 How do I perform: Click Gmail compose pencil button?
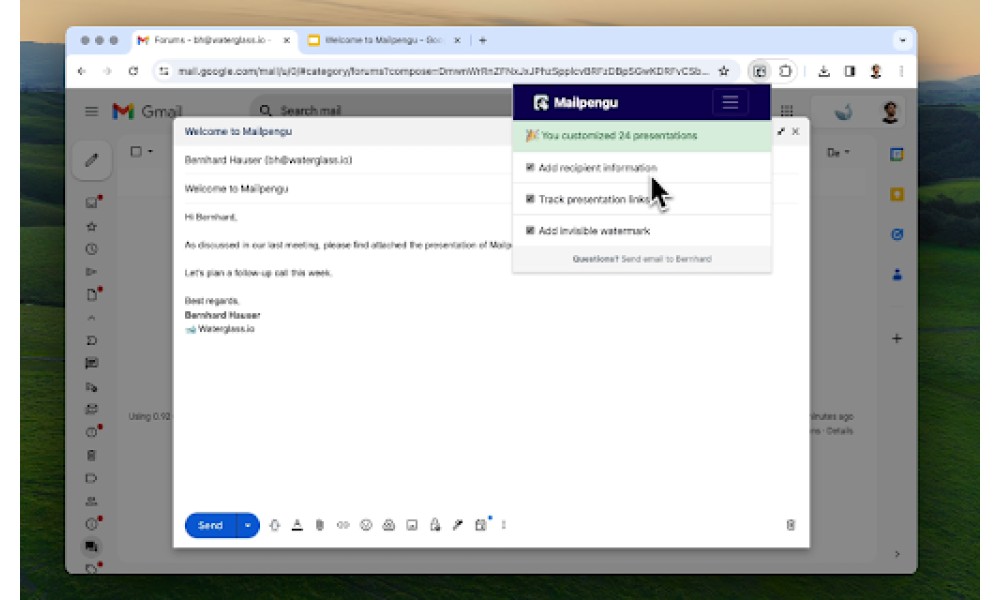[x=92, y=160]
